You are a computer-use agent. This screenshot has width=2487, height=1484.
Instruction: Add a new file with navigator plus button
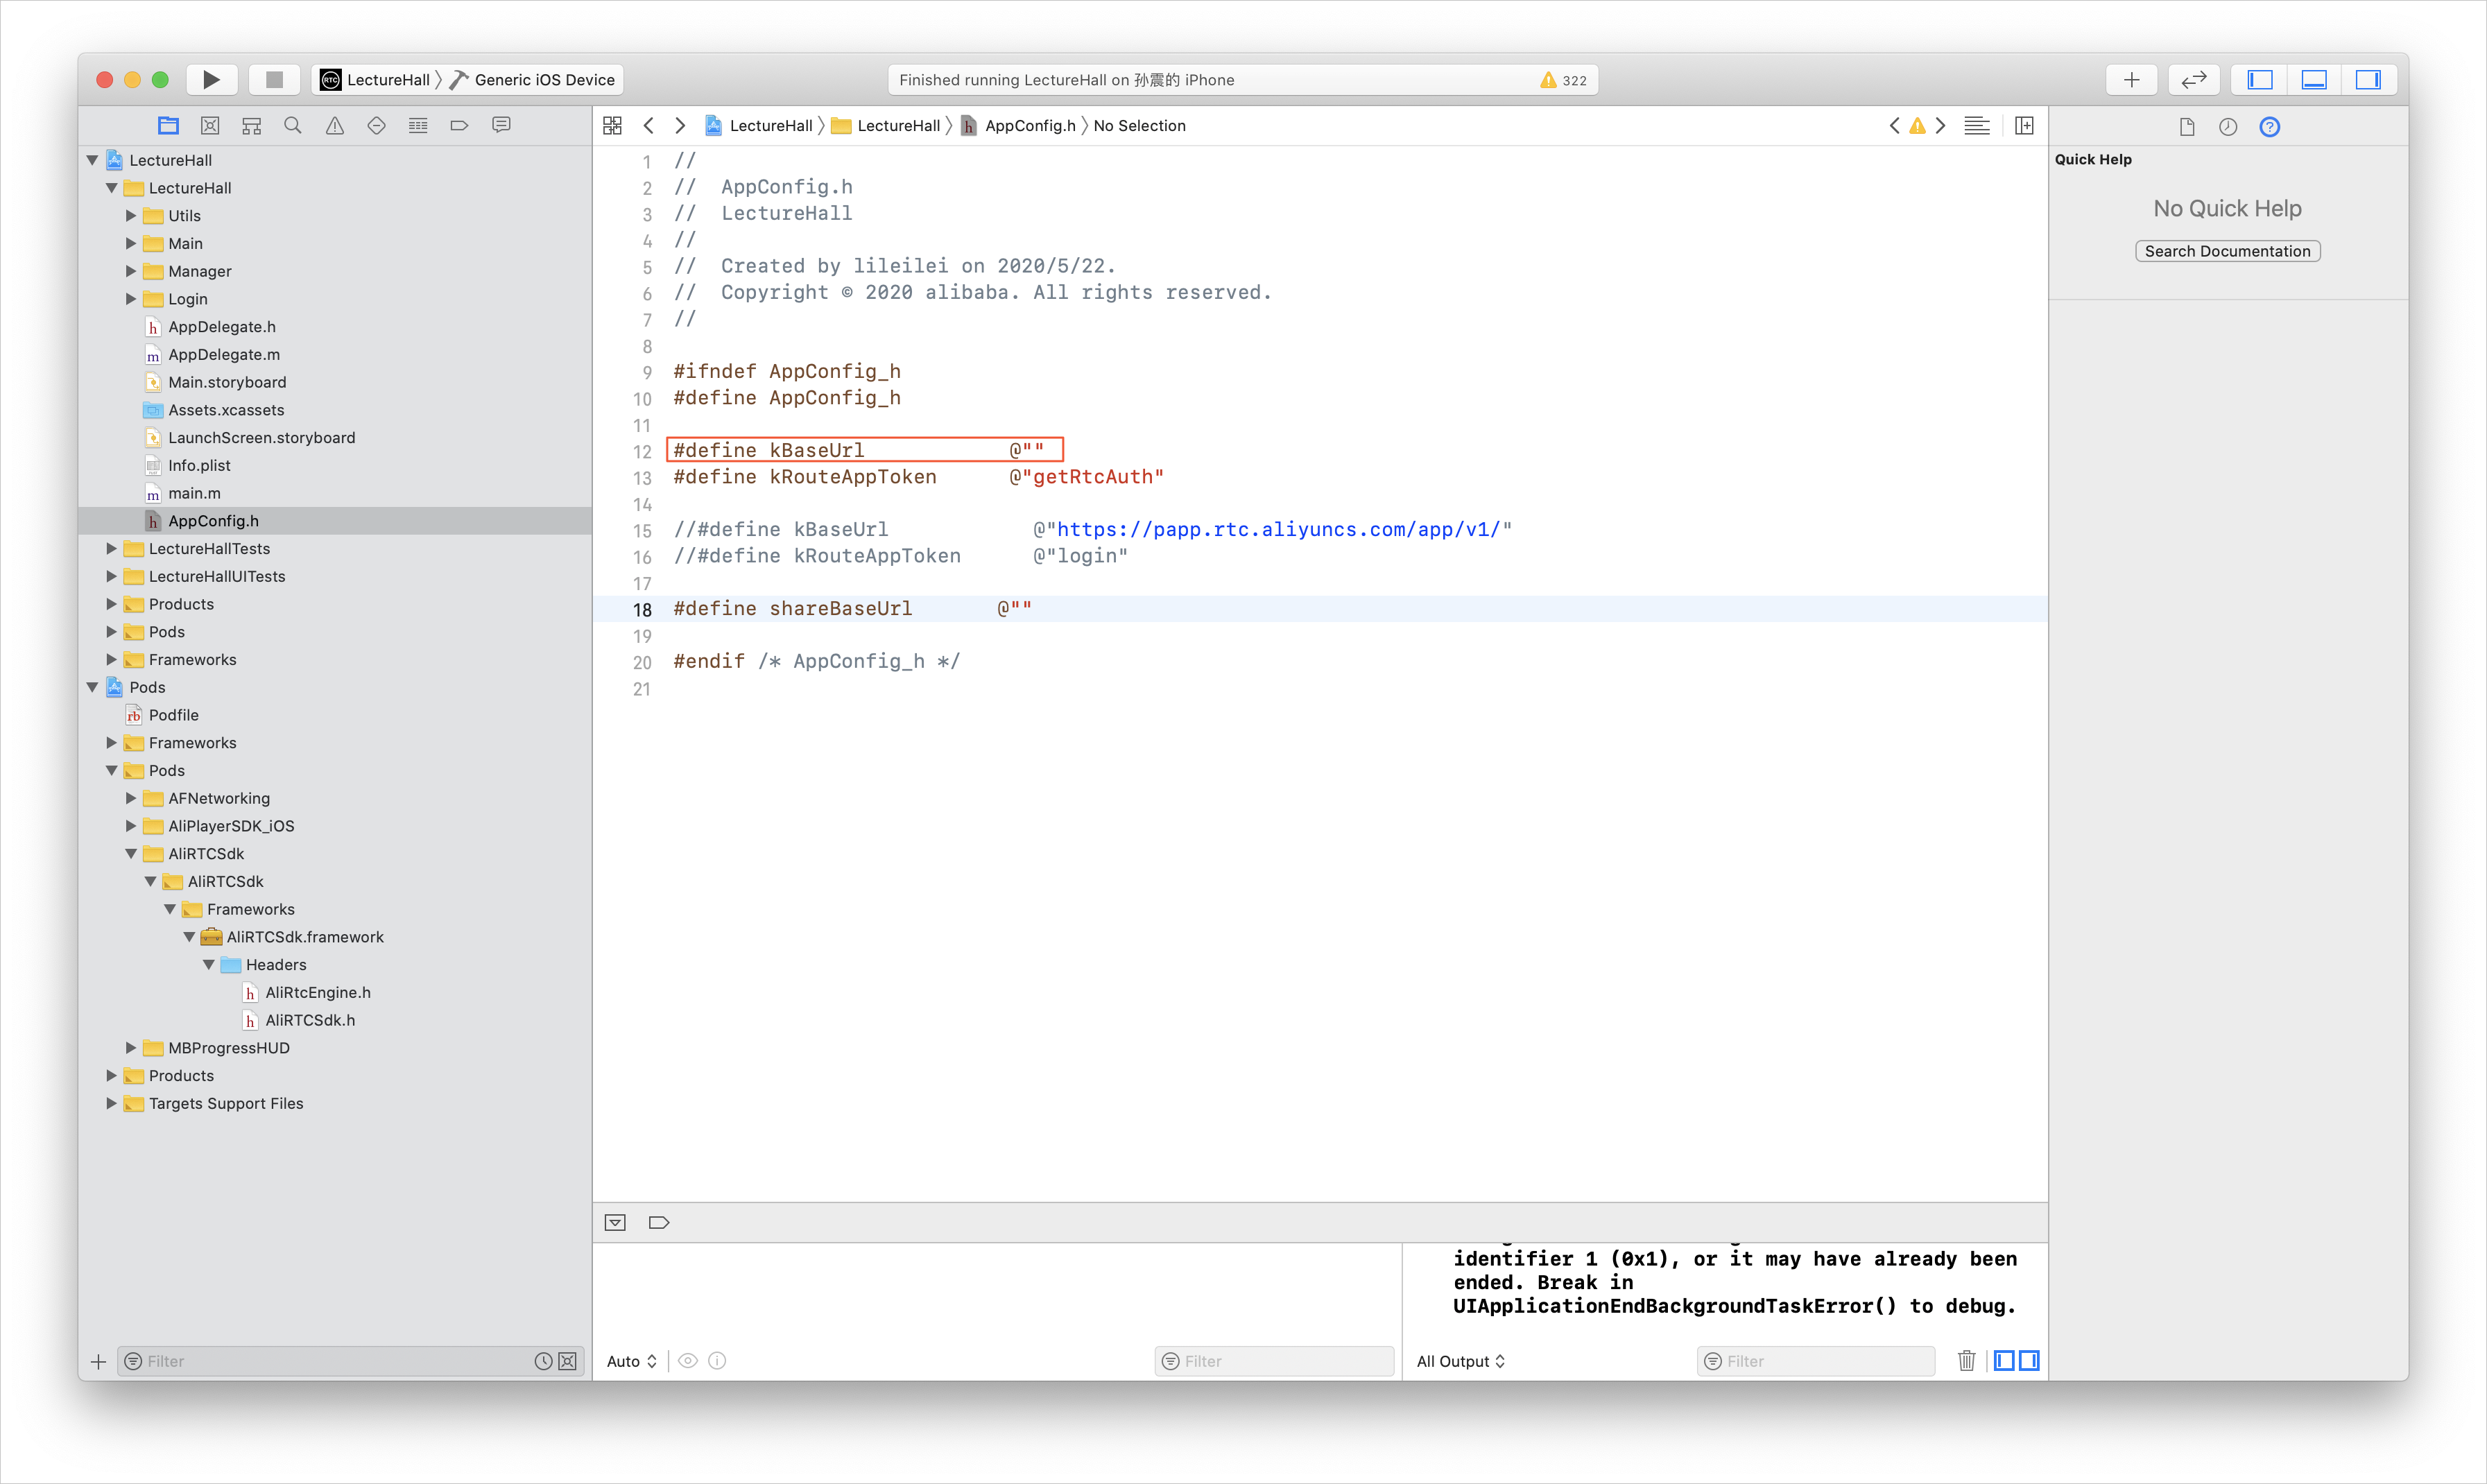(x=98, y=1361)
